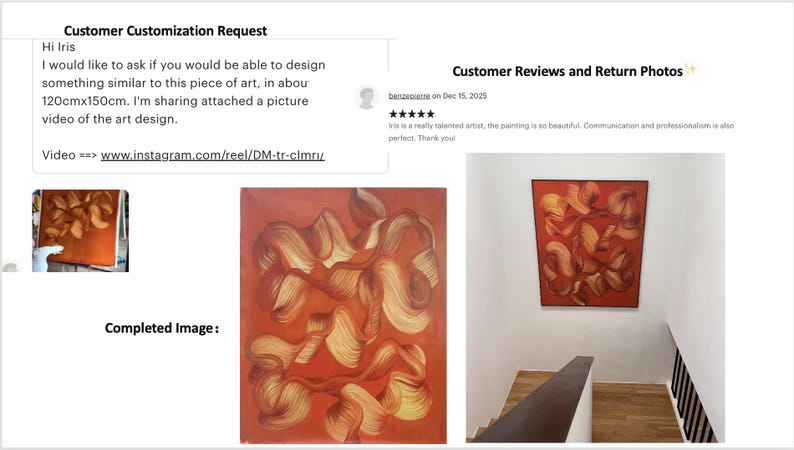Click the Completed Image label
Image resolution: width=794 pixels, height=450 pixels.
(x=162, y=329)
